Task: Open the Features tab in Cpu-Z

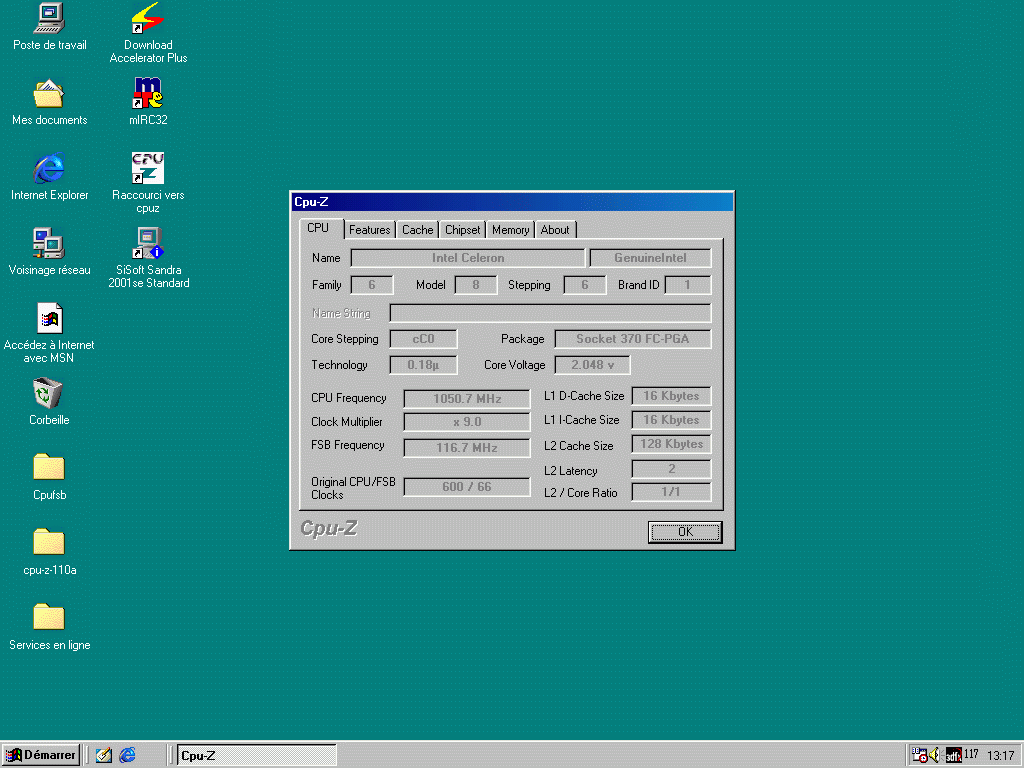Action: pyautogui.click(x=370, y=230)
